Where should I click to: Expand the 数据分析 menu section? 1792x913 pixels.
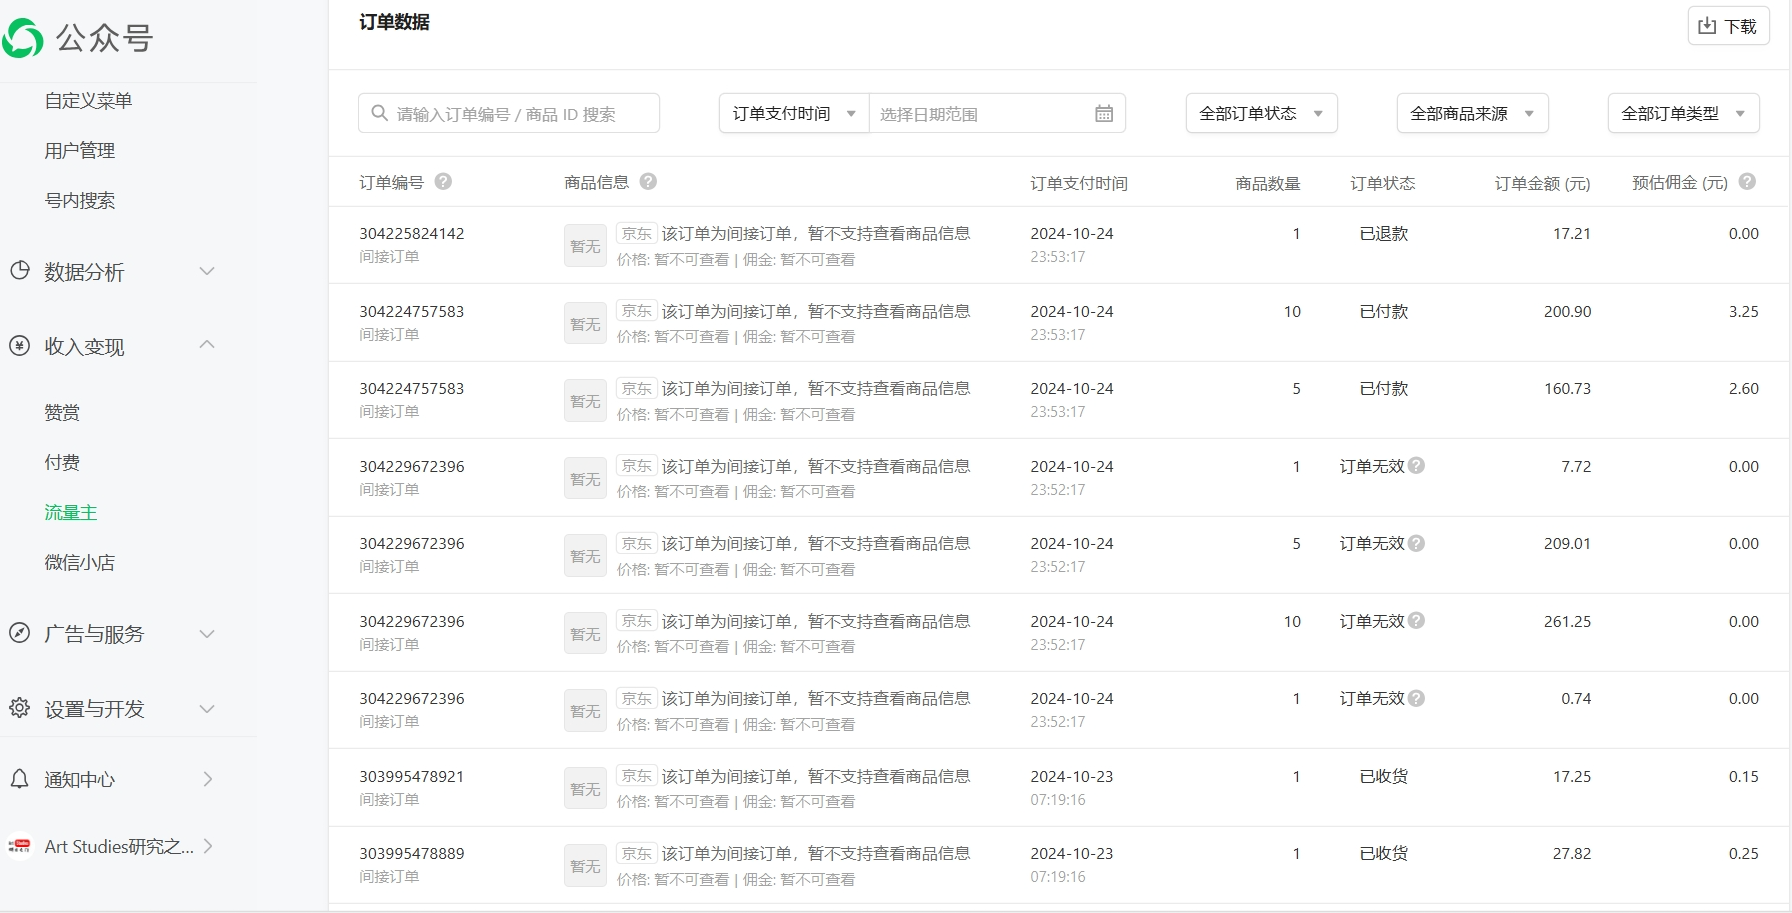point(207,271)
